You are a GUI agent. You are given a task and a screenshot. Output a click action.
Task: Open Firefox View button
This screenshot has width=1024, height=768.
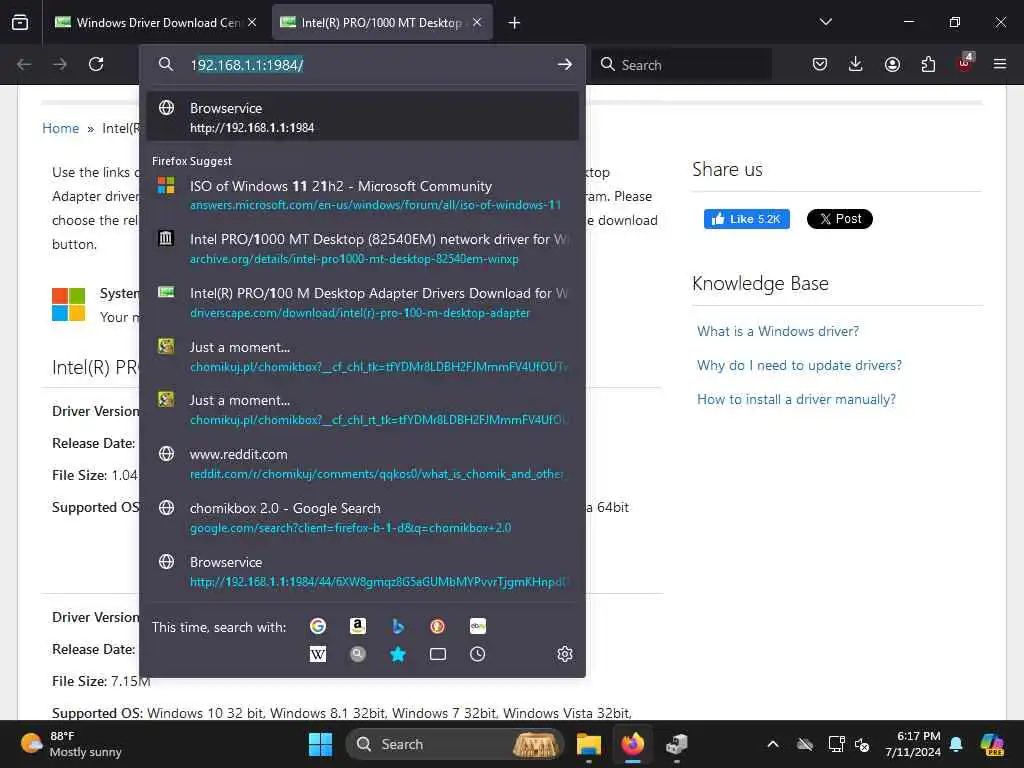(20, 22)
